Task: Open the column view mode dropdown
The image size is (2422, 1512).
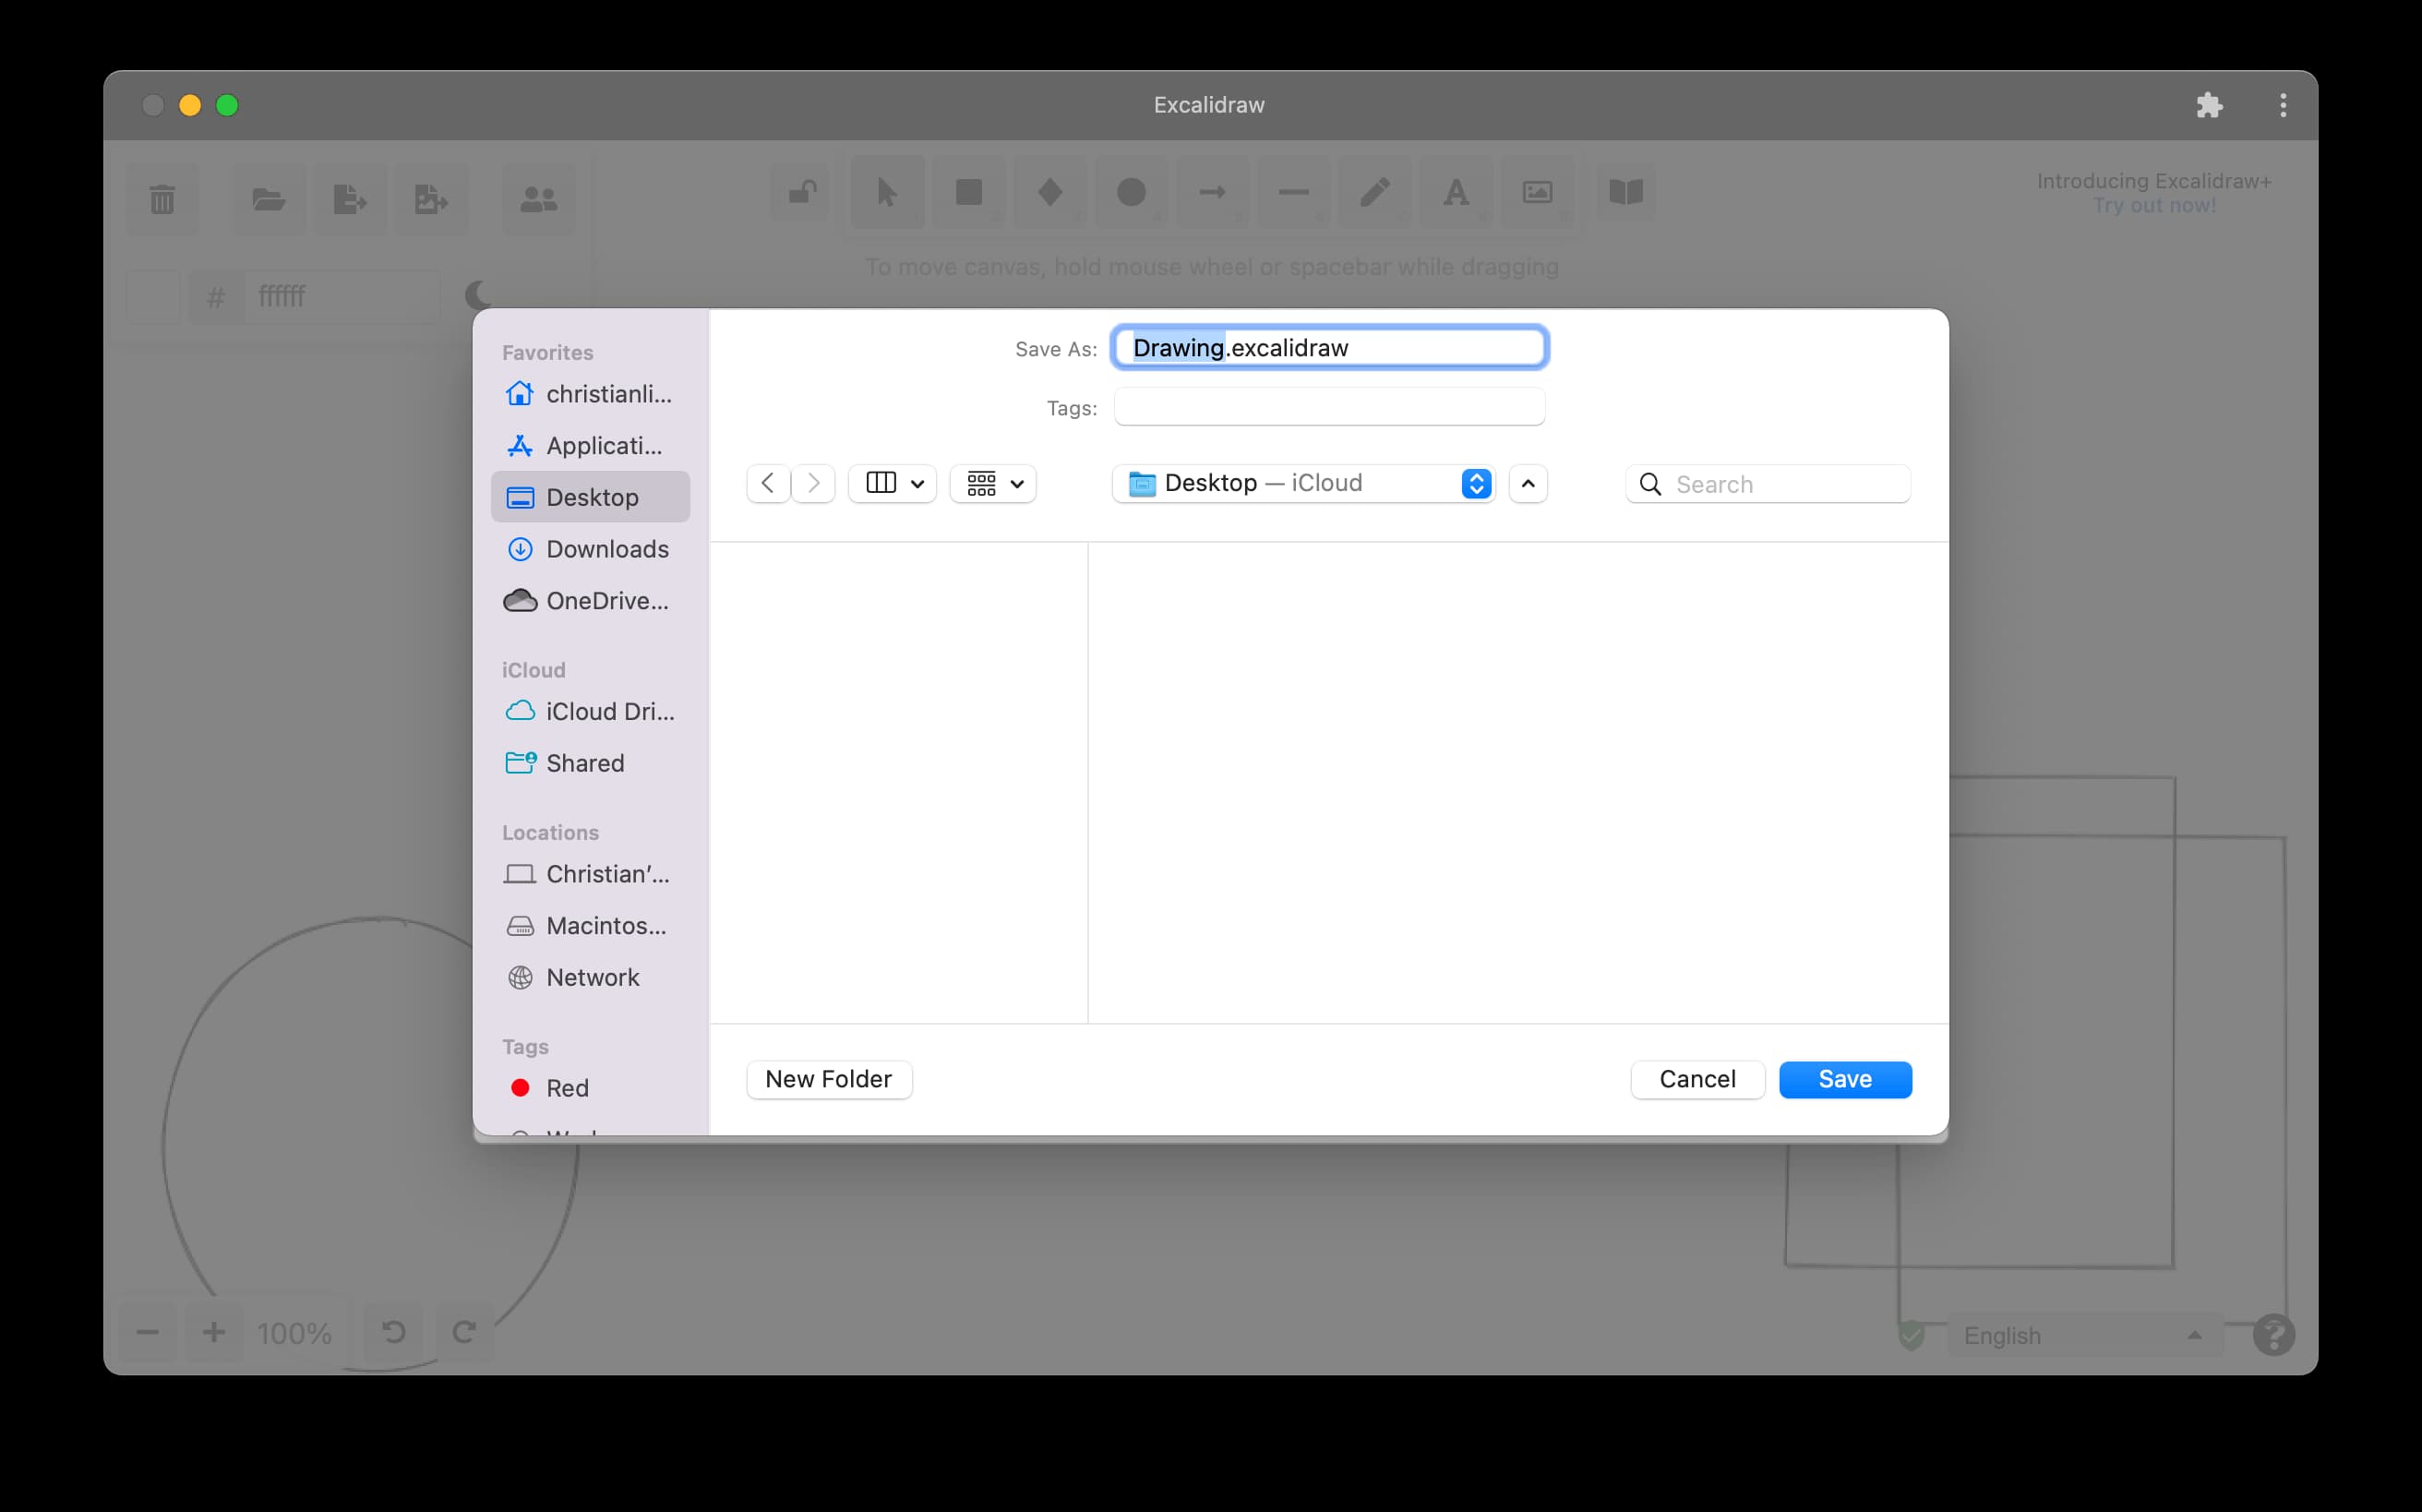Action: pyautogui.click(x=893, y=484)
